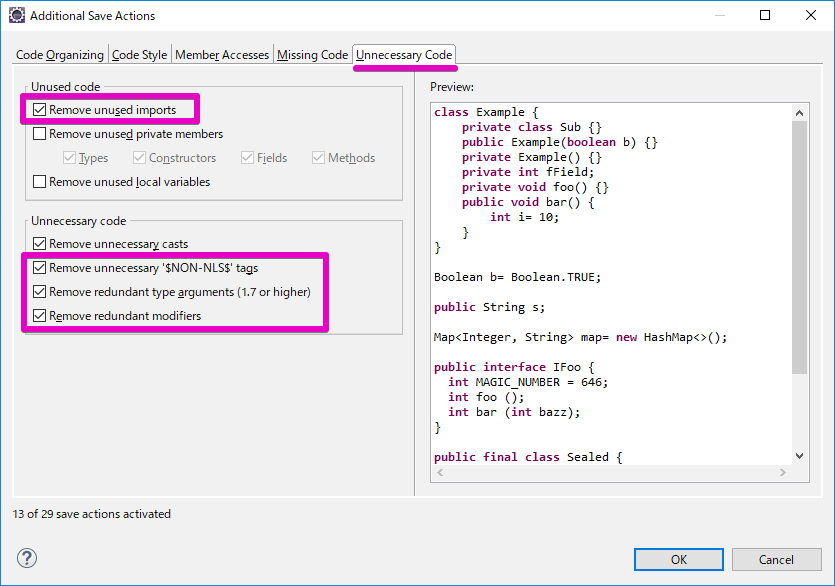835x586 pixels.
Task: Click horizontal scrollbar right arrow in preview
Action: (x=782, y=473)
